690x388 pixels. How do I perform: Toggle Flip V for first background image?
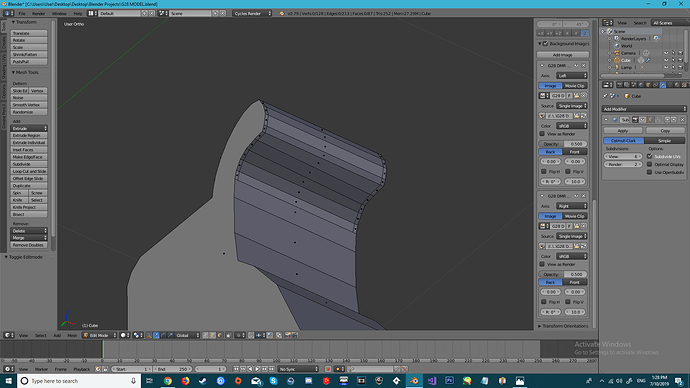(x=568, y=172)
